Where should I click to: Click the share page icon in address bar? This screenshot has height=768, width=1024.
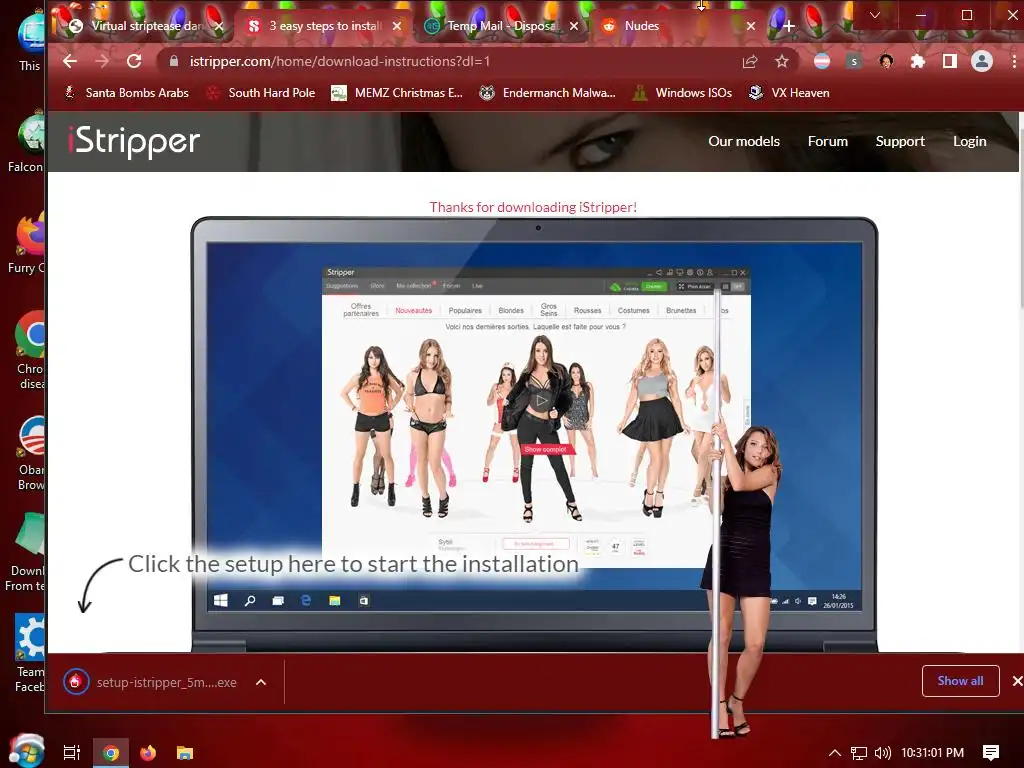[x=750, y=61]
